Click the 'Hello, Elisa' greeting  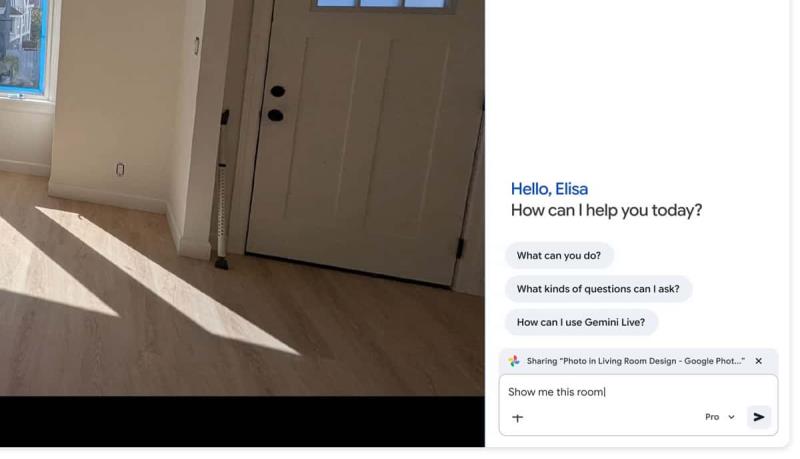[x=549, y=189]
